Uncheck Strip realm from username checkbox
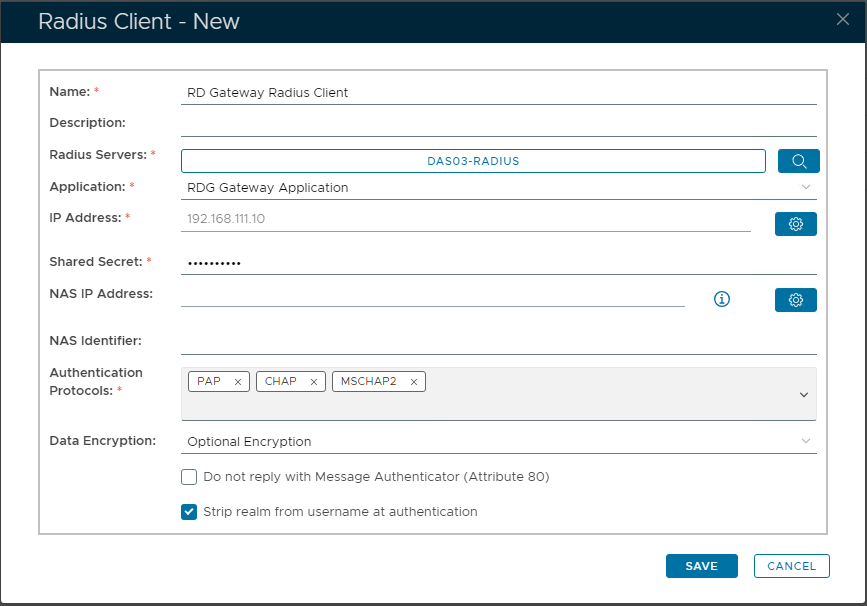 point(189,512)
